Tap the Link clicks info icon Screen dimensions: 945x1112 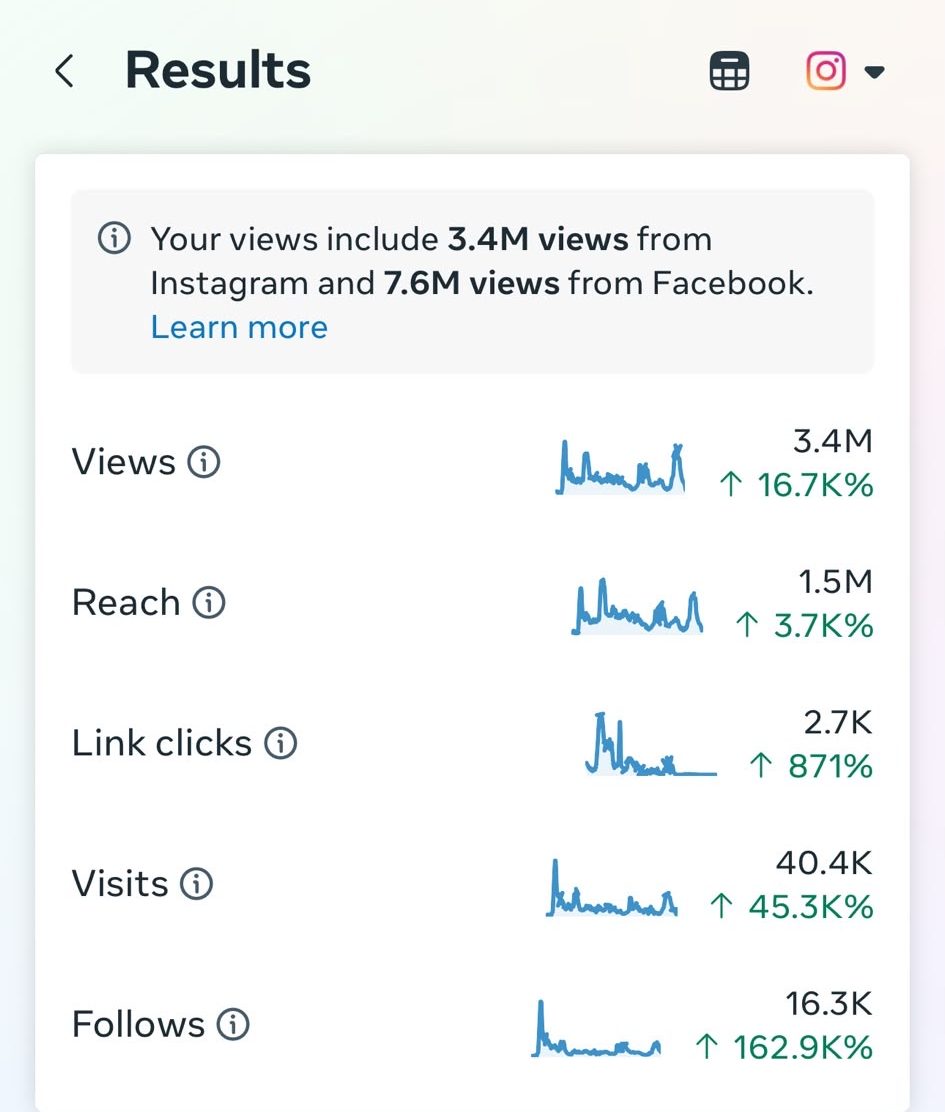[281, 743]
